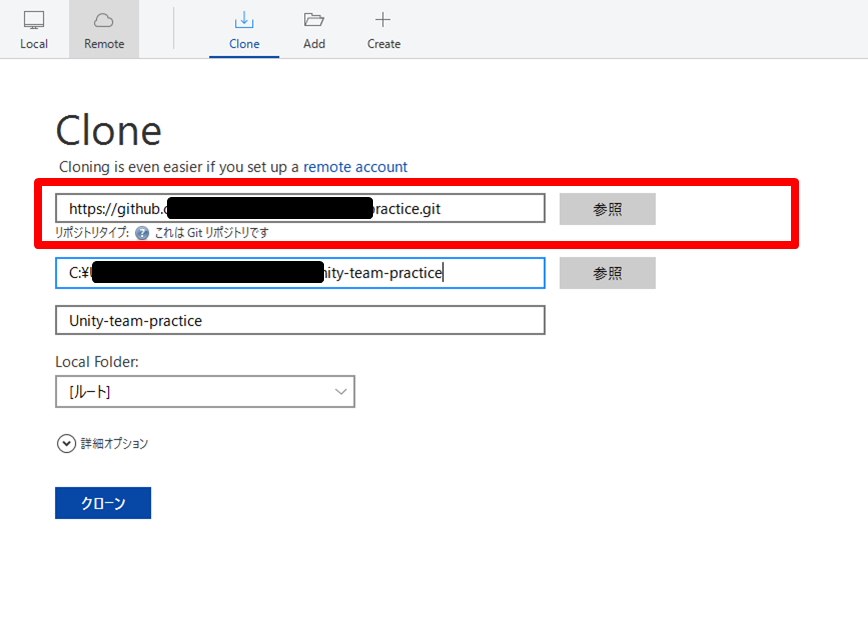This screenshot has height=638, width=868.
Task: Click the remote account link
Action: pos(355,167)
